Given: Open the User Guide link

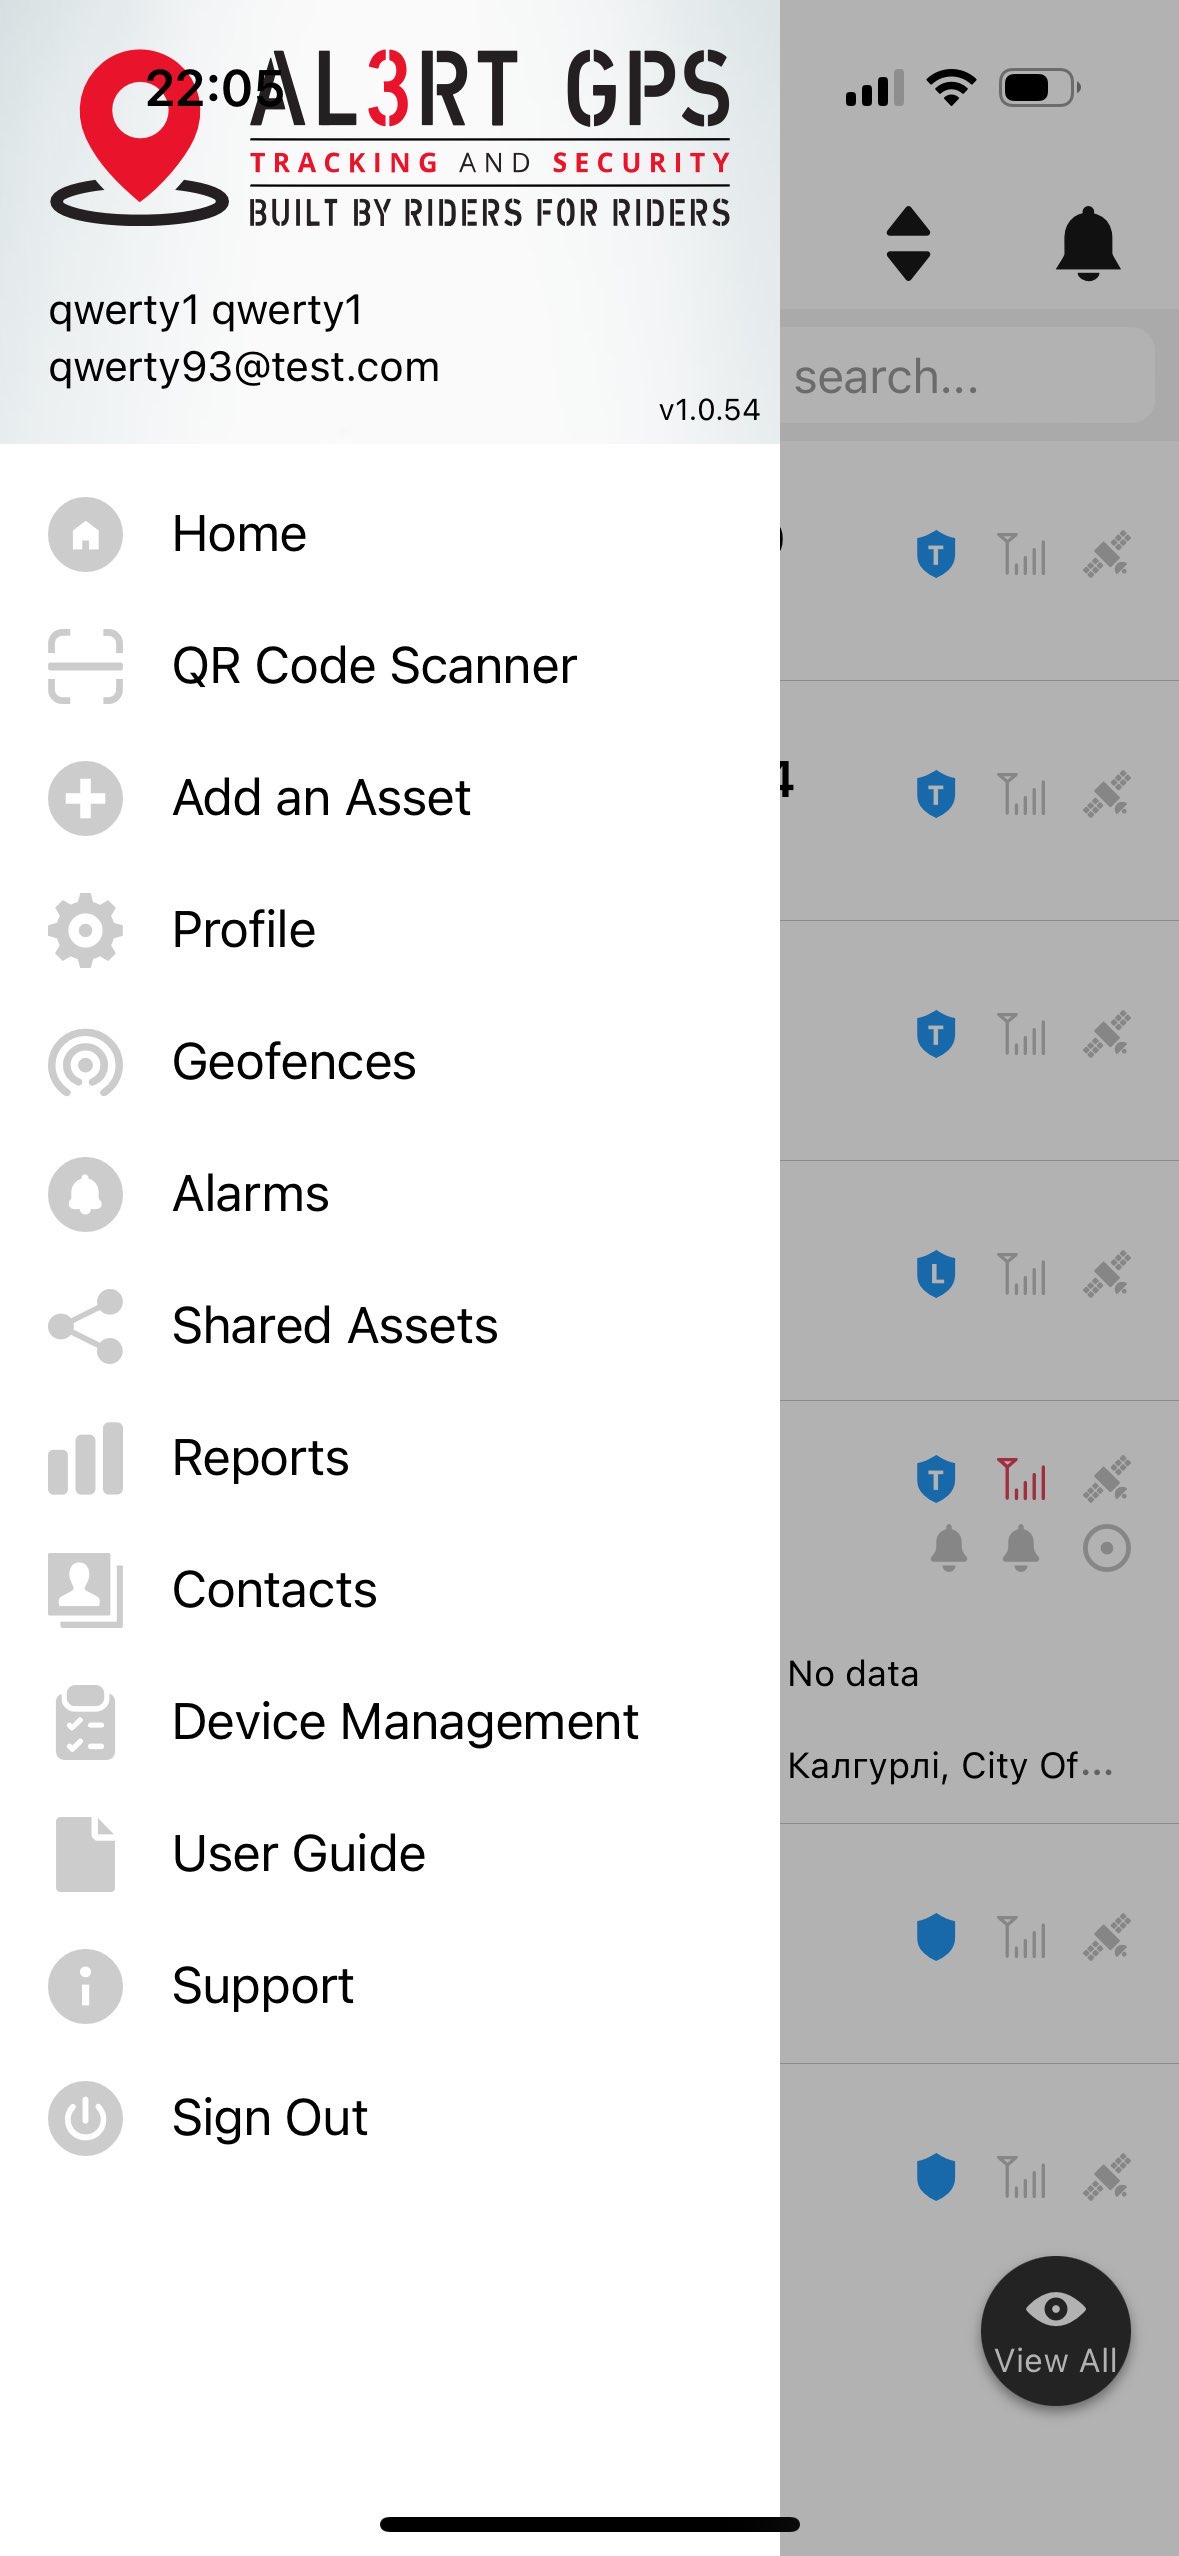Looking at the screenshot, I should point(298,1854).
